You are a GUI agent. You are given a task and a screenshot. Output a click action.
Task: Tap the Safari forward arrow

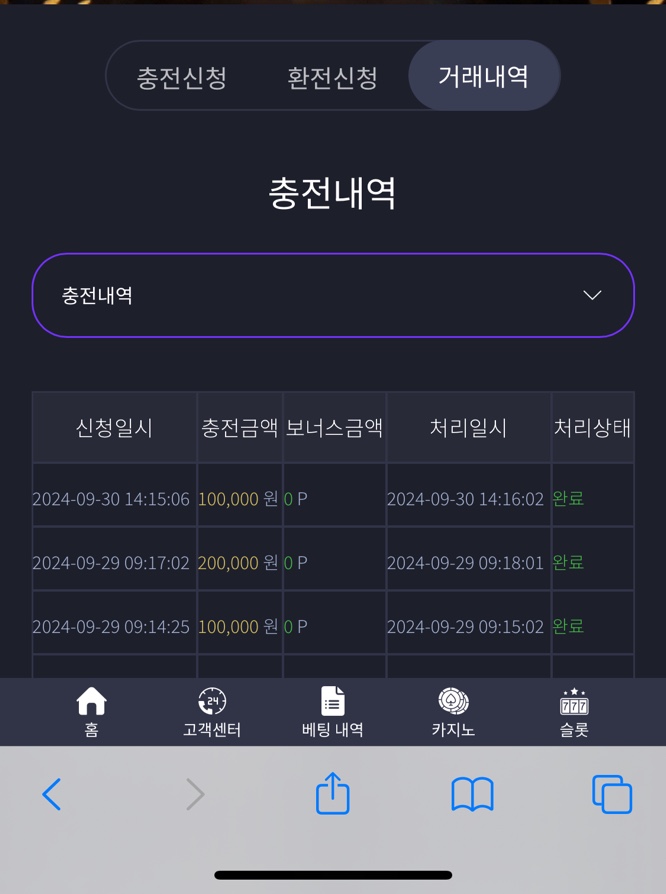195,794
